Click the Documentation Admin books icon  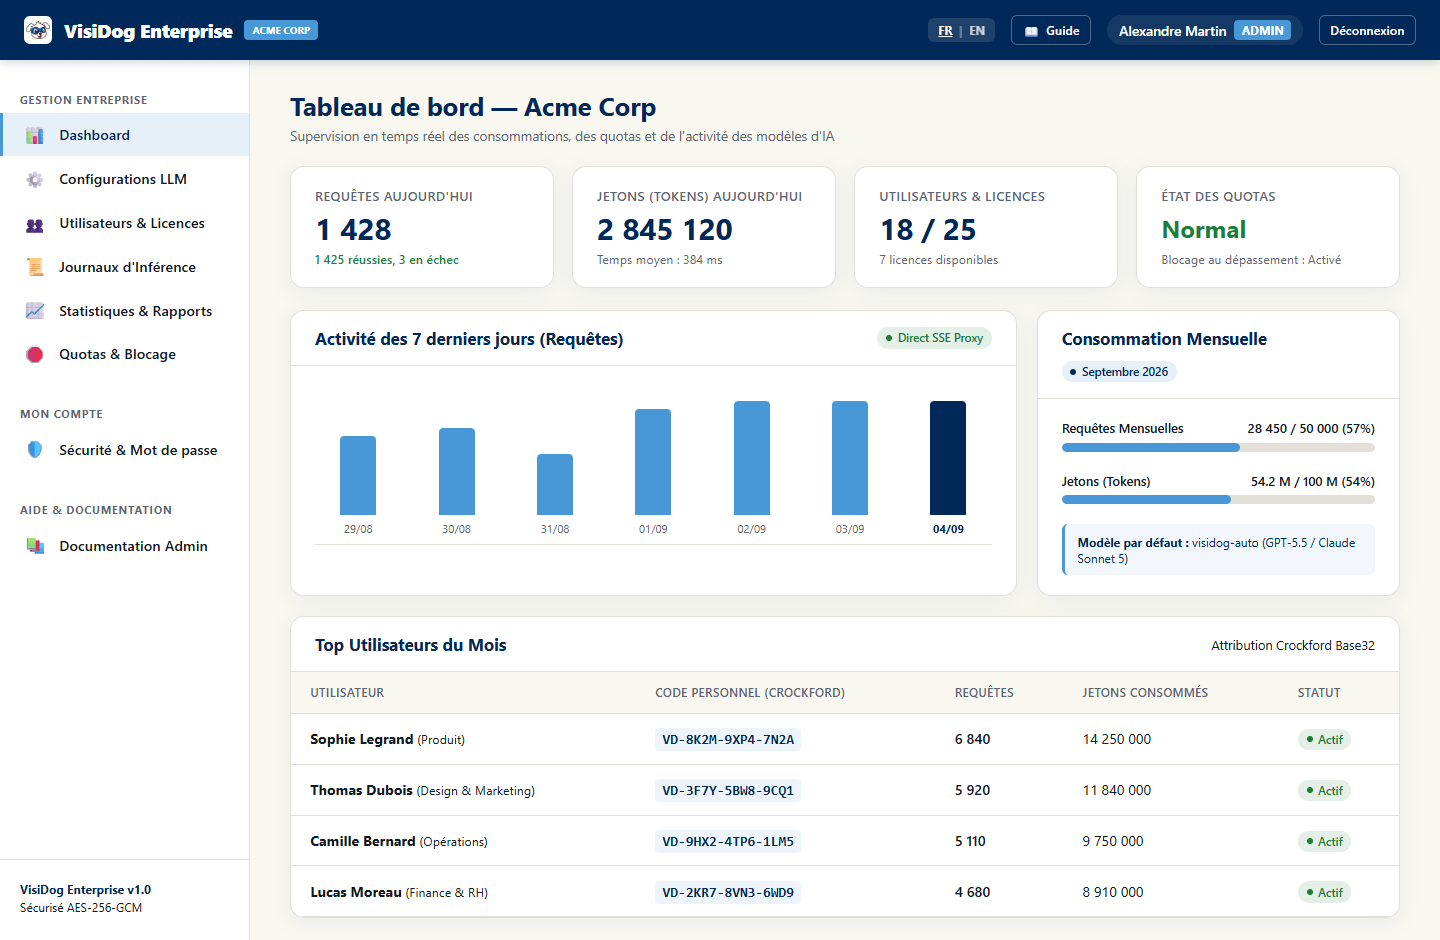coord(35,546)
